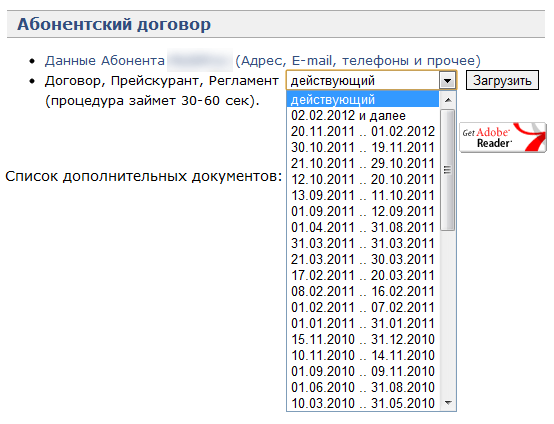Click the dropdown list scroll-down arrow
554x424 pixels.
point(448,402)
